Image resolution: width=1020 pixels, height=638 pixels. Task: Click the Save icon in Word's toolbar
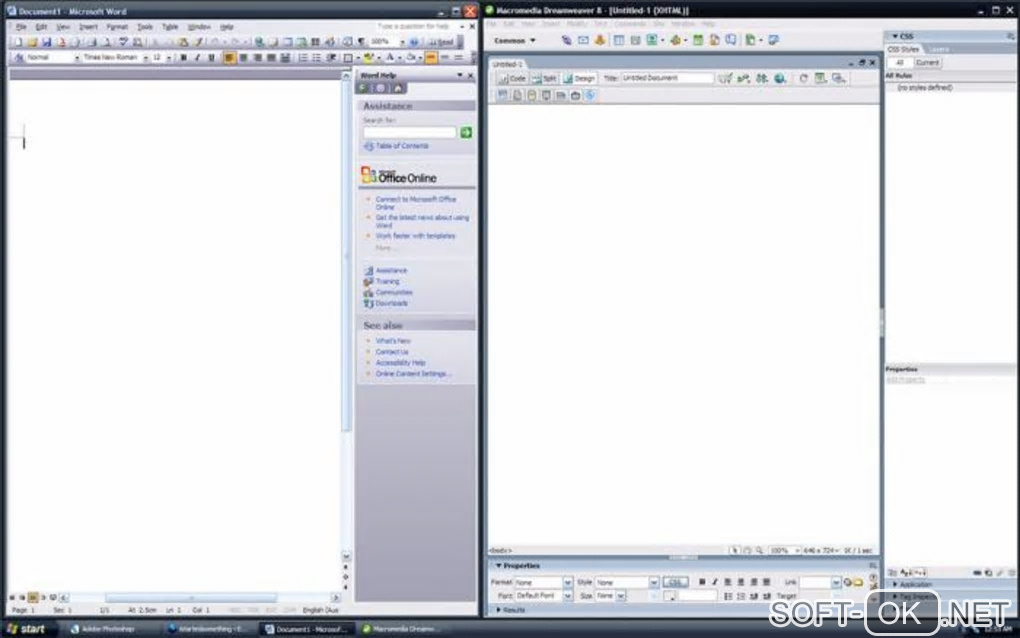point(46,42)
